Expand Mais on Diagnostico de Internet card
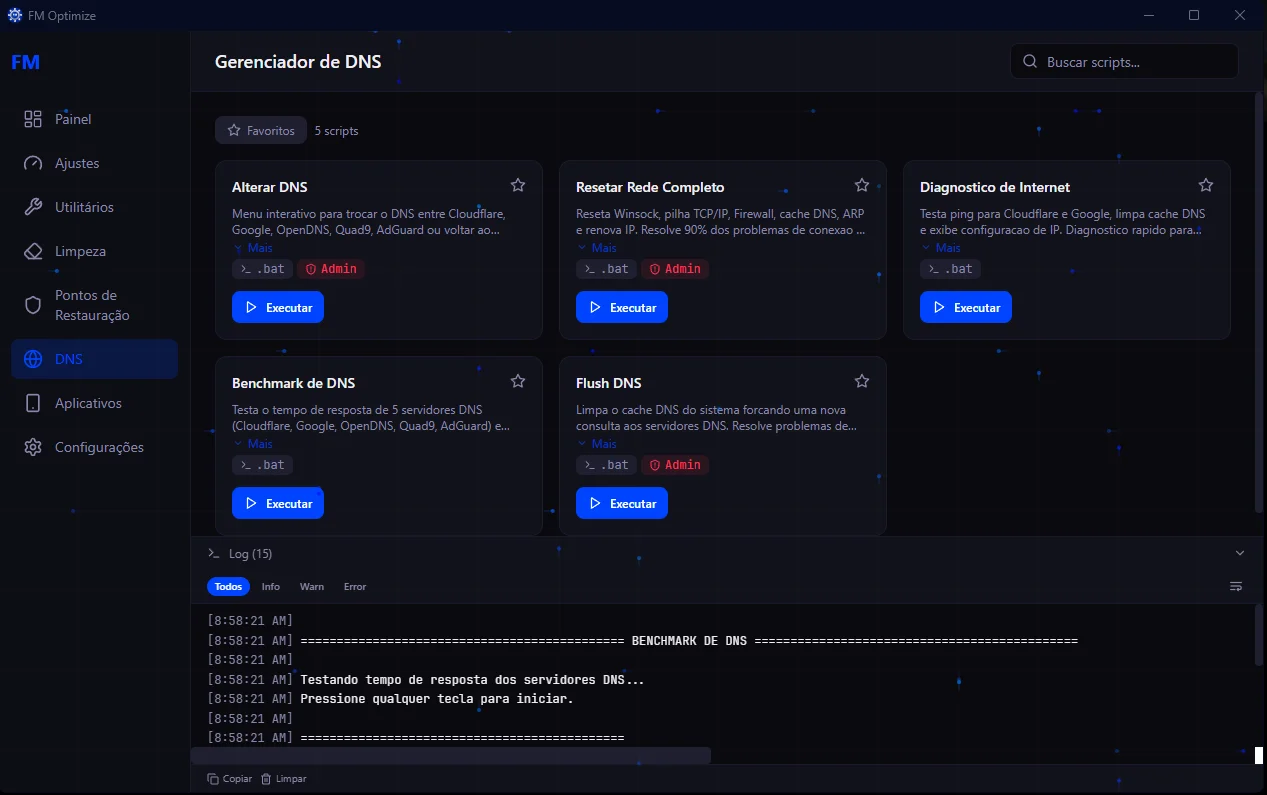The width and height of the screenshot is (1267, 795). [941, 248]
